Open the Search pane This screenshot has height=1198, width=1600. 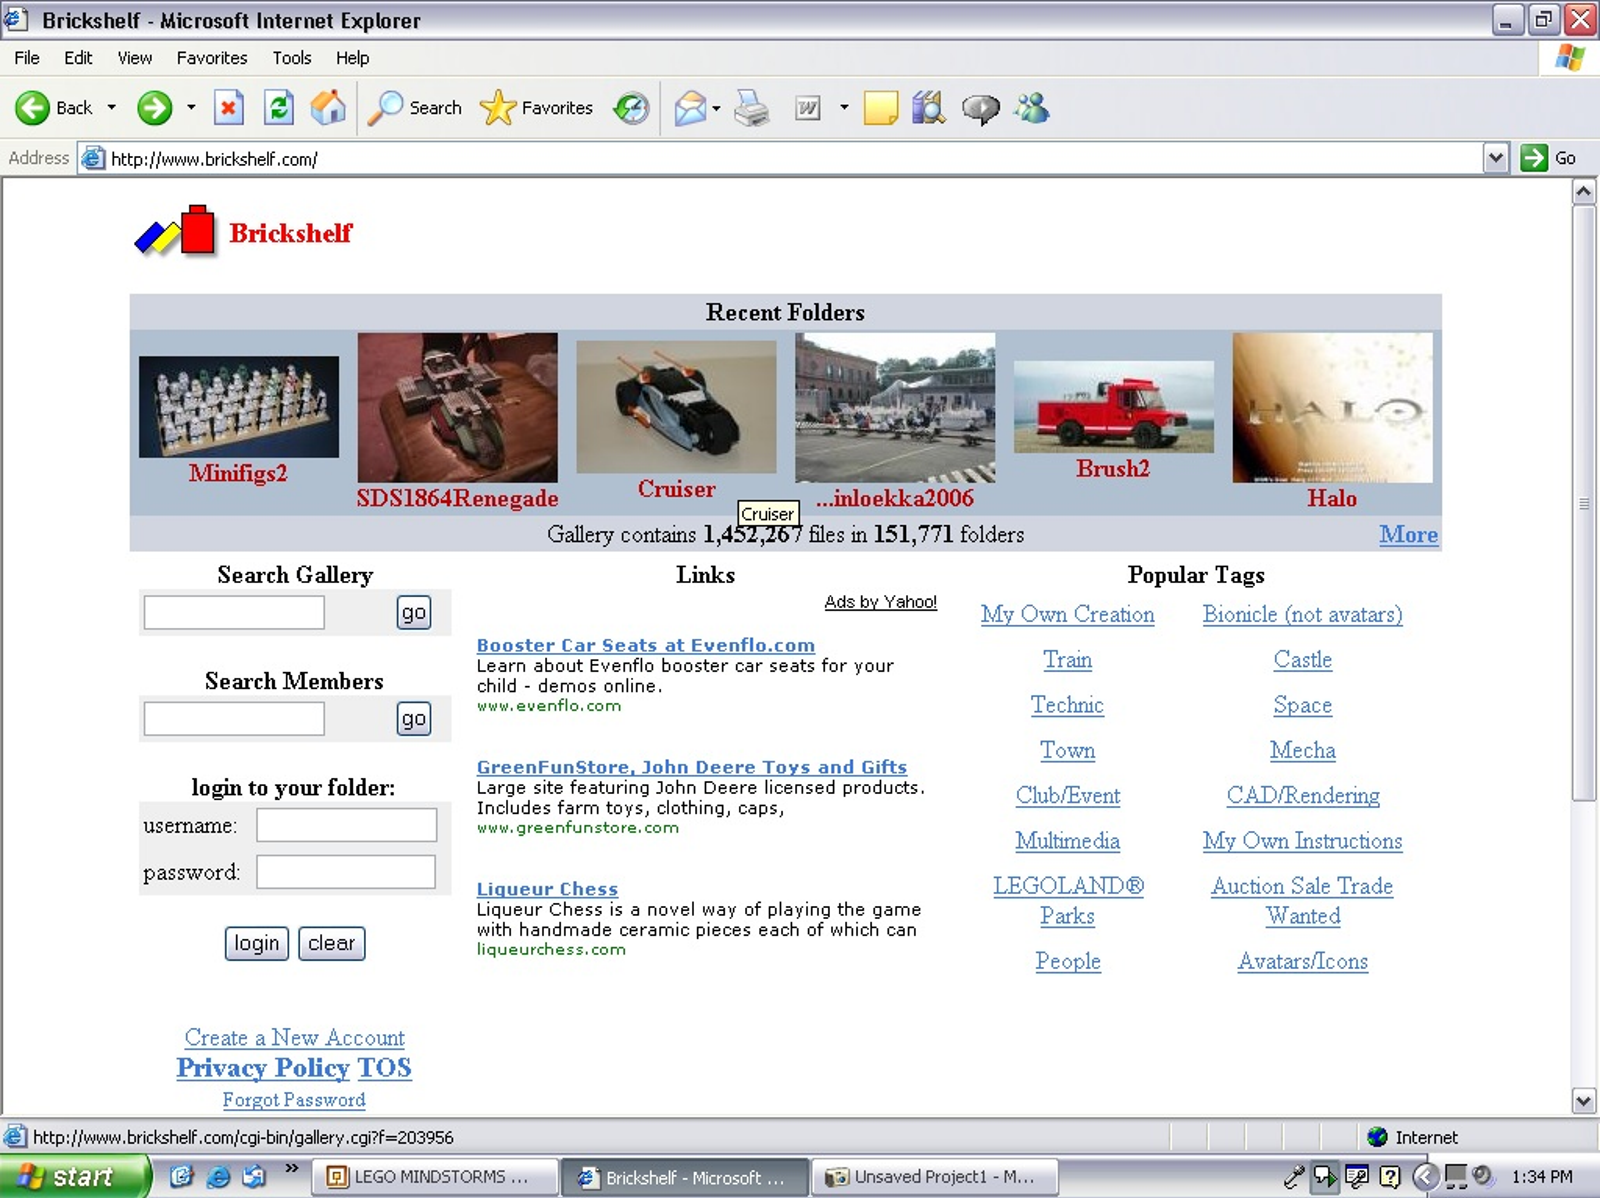pos(414,108)
